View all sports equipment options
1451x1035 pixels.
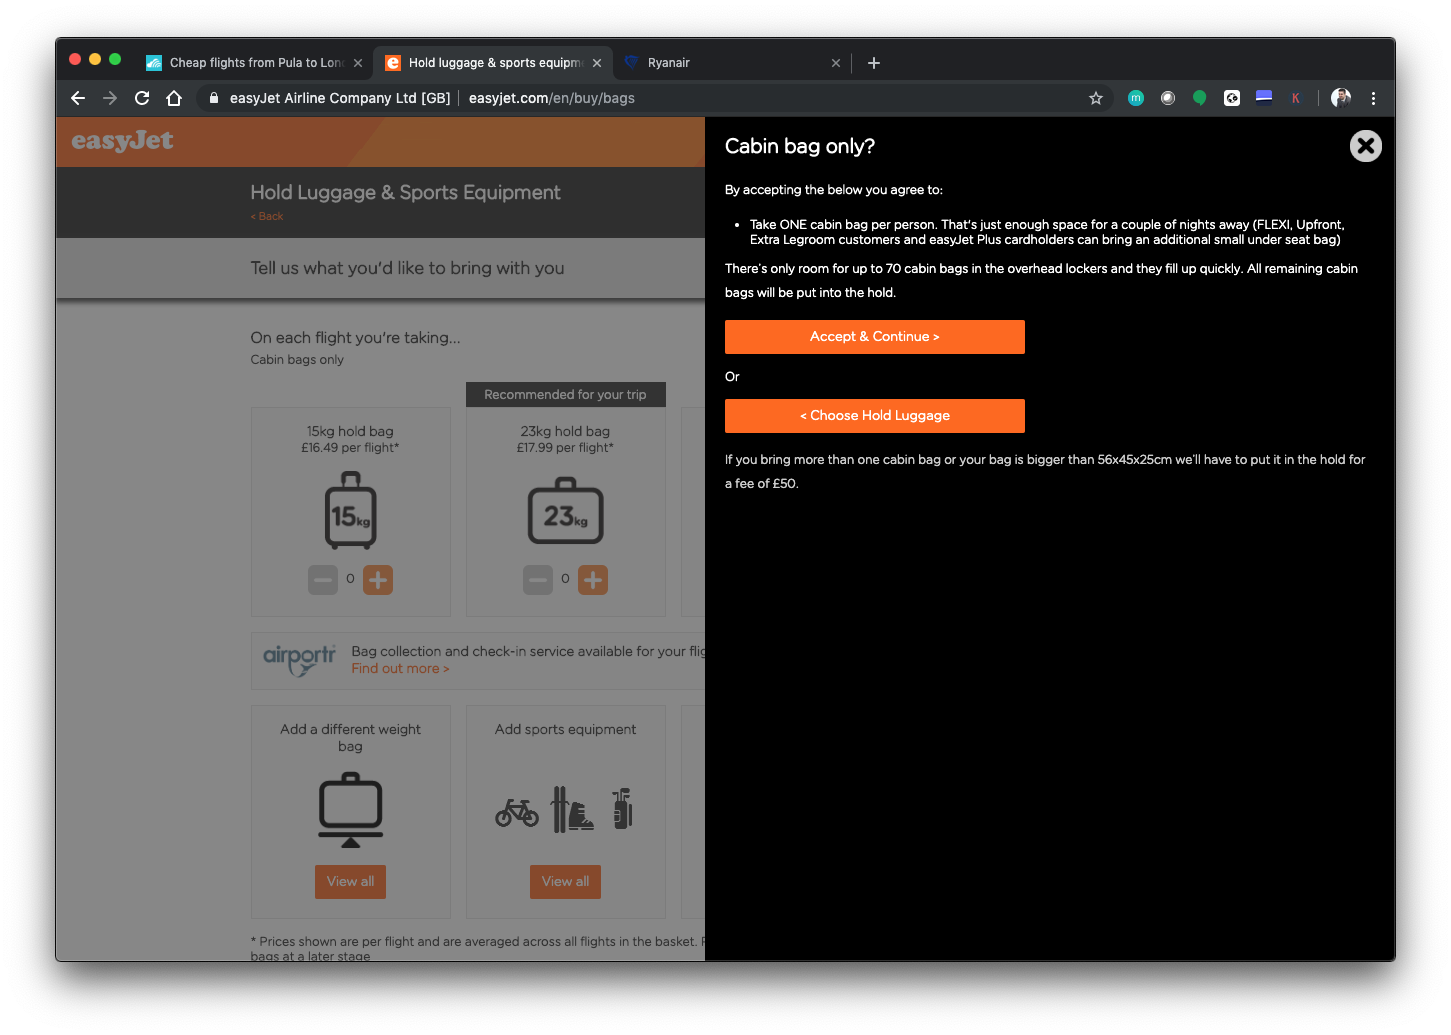tap(565, 881)
